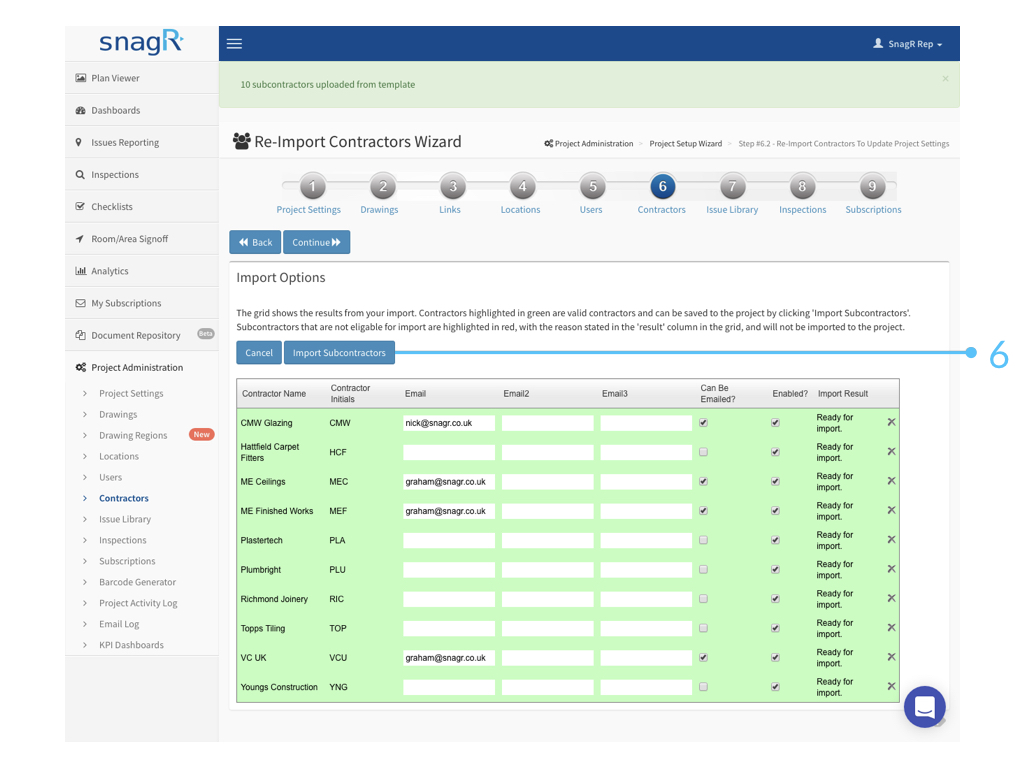Open Project Setup Wizard breadcrumb link

tap(686, 144)
